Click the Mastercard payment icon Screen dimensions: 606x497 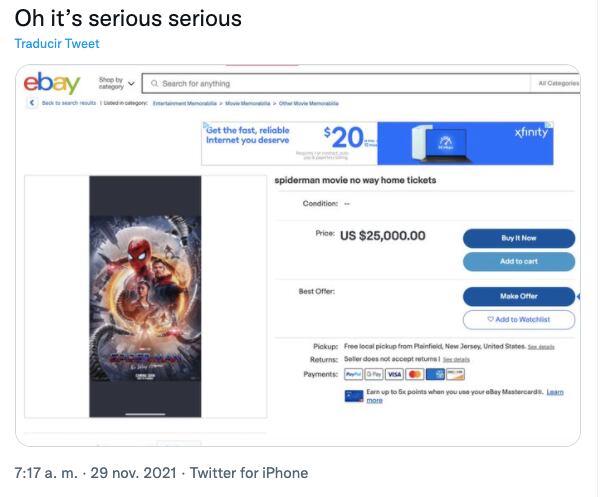(414, 374)
